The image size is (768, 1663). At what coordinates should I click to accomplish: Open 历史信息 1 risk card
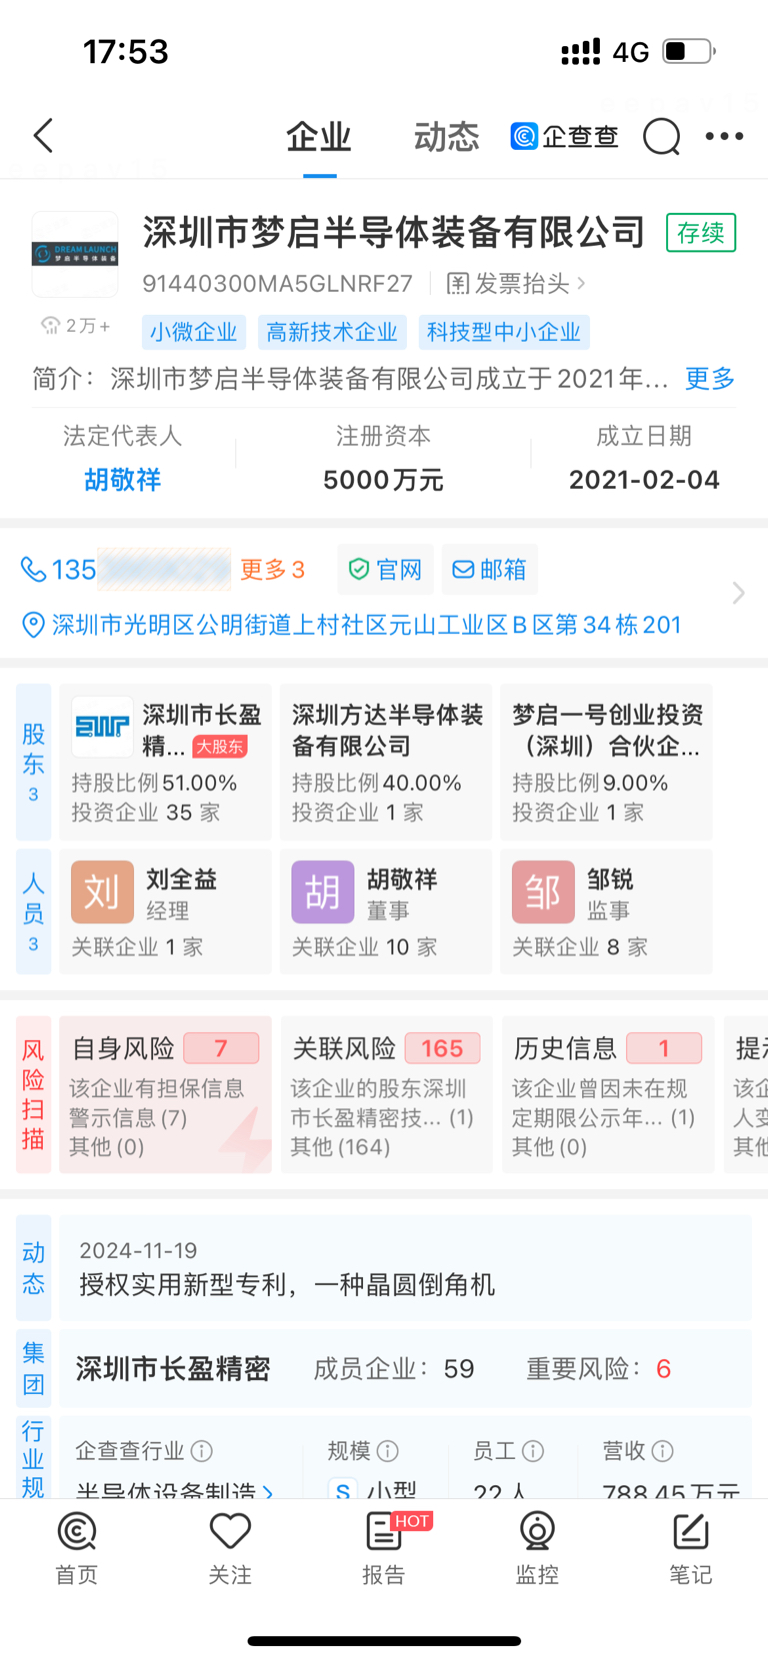608,1094
